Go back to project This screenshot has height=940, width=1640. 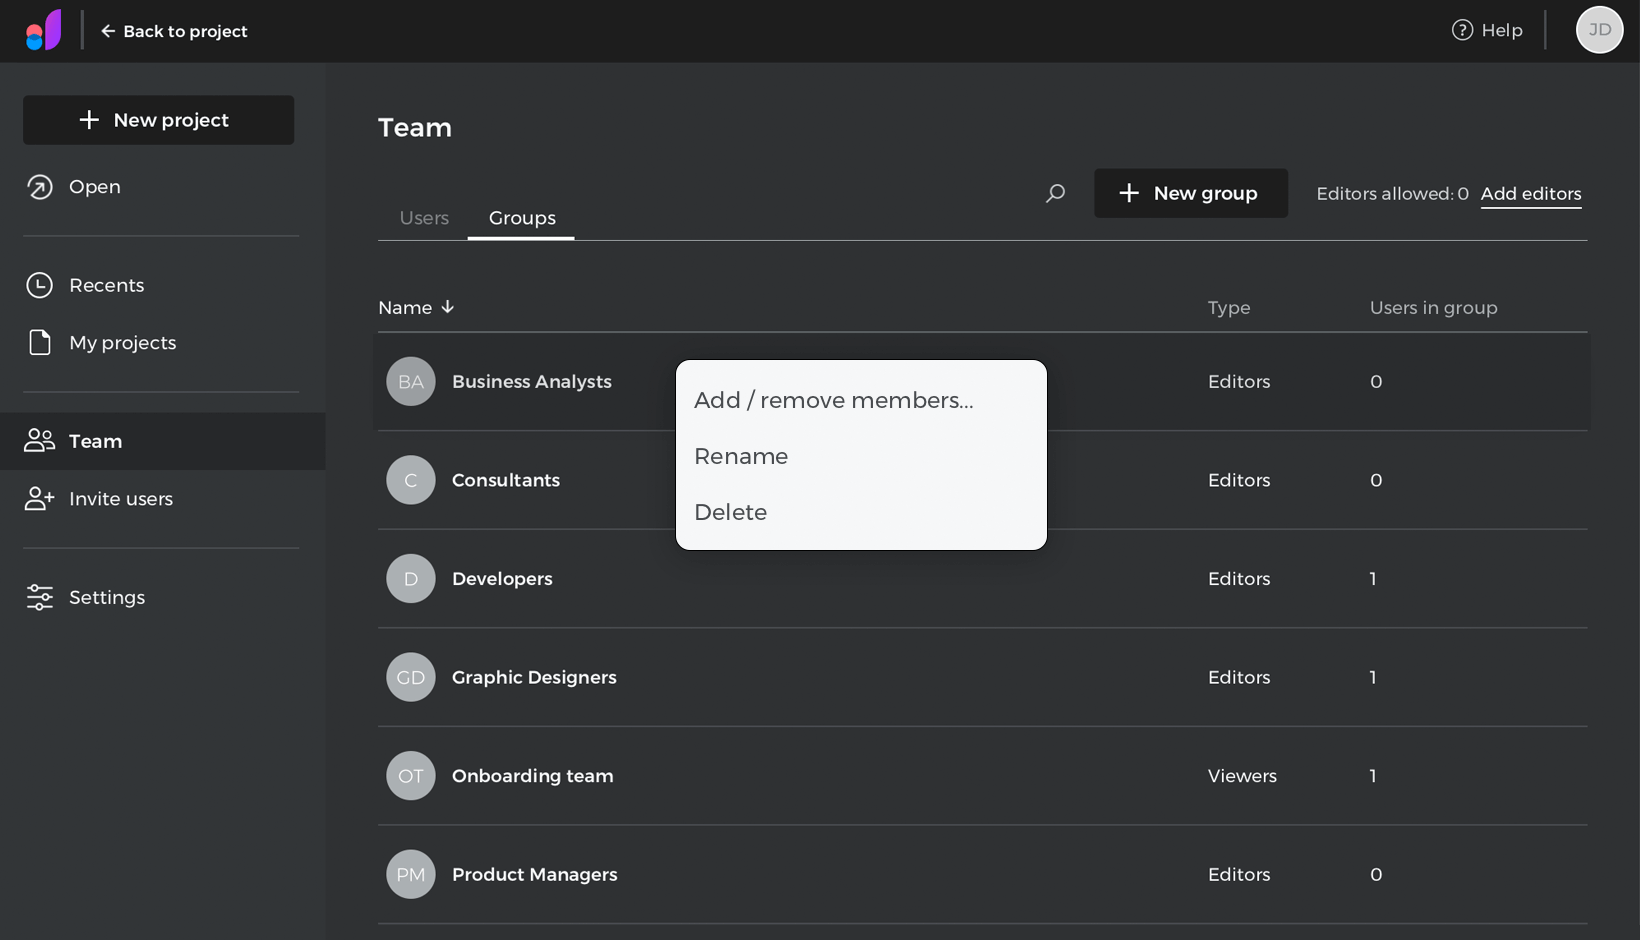tap(174, 31)
